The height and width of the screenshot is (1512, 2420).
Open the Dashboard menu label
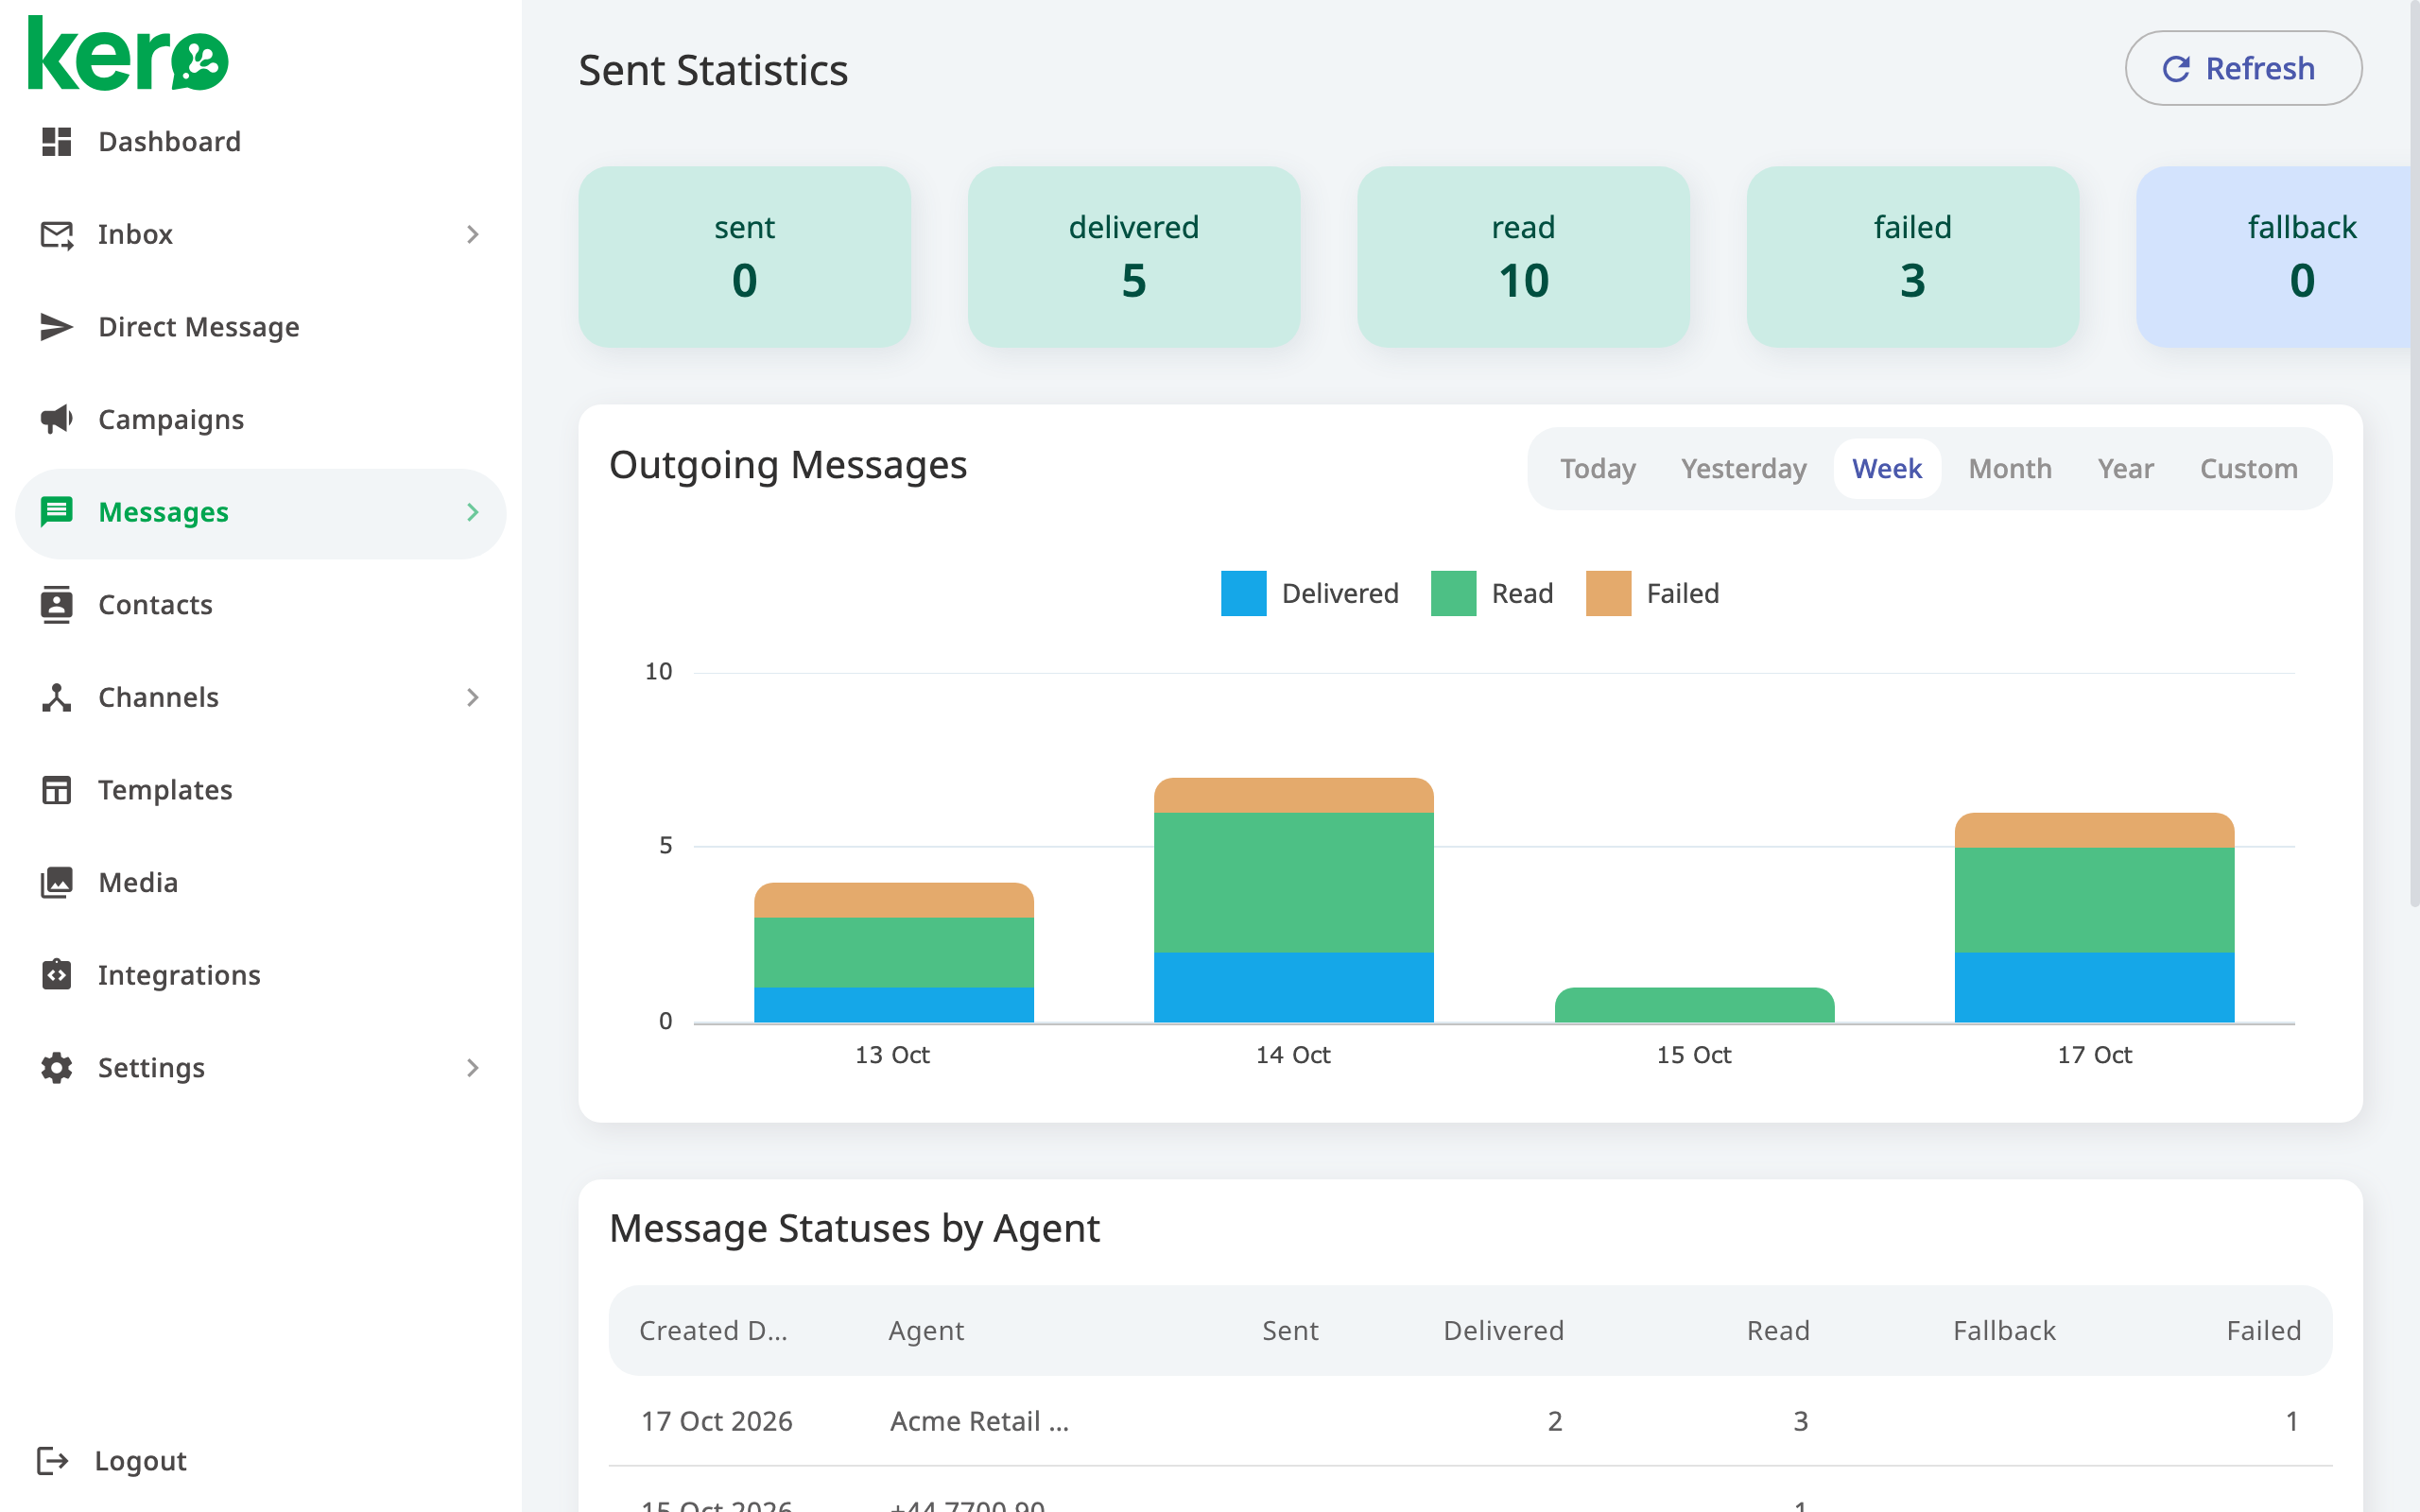[x=170, y=142]
